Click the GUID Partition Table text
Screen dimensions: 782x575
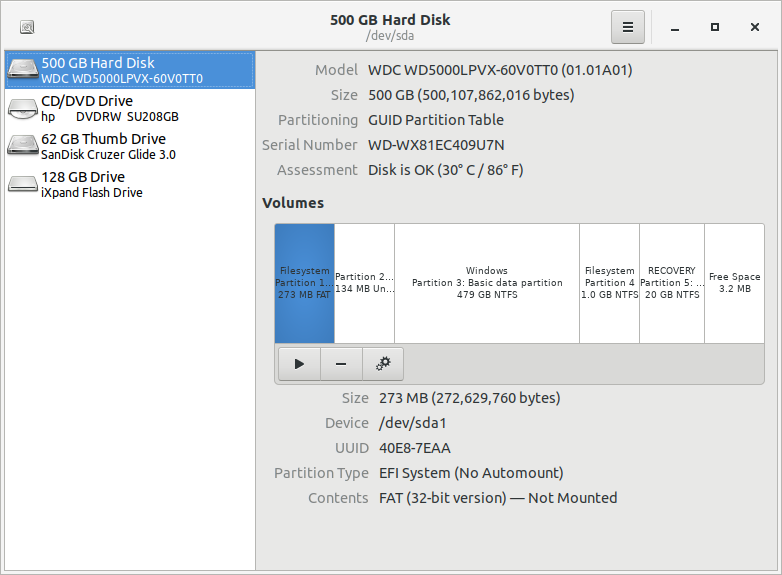[436, 120]
